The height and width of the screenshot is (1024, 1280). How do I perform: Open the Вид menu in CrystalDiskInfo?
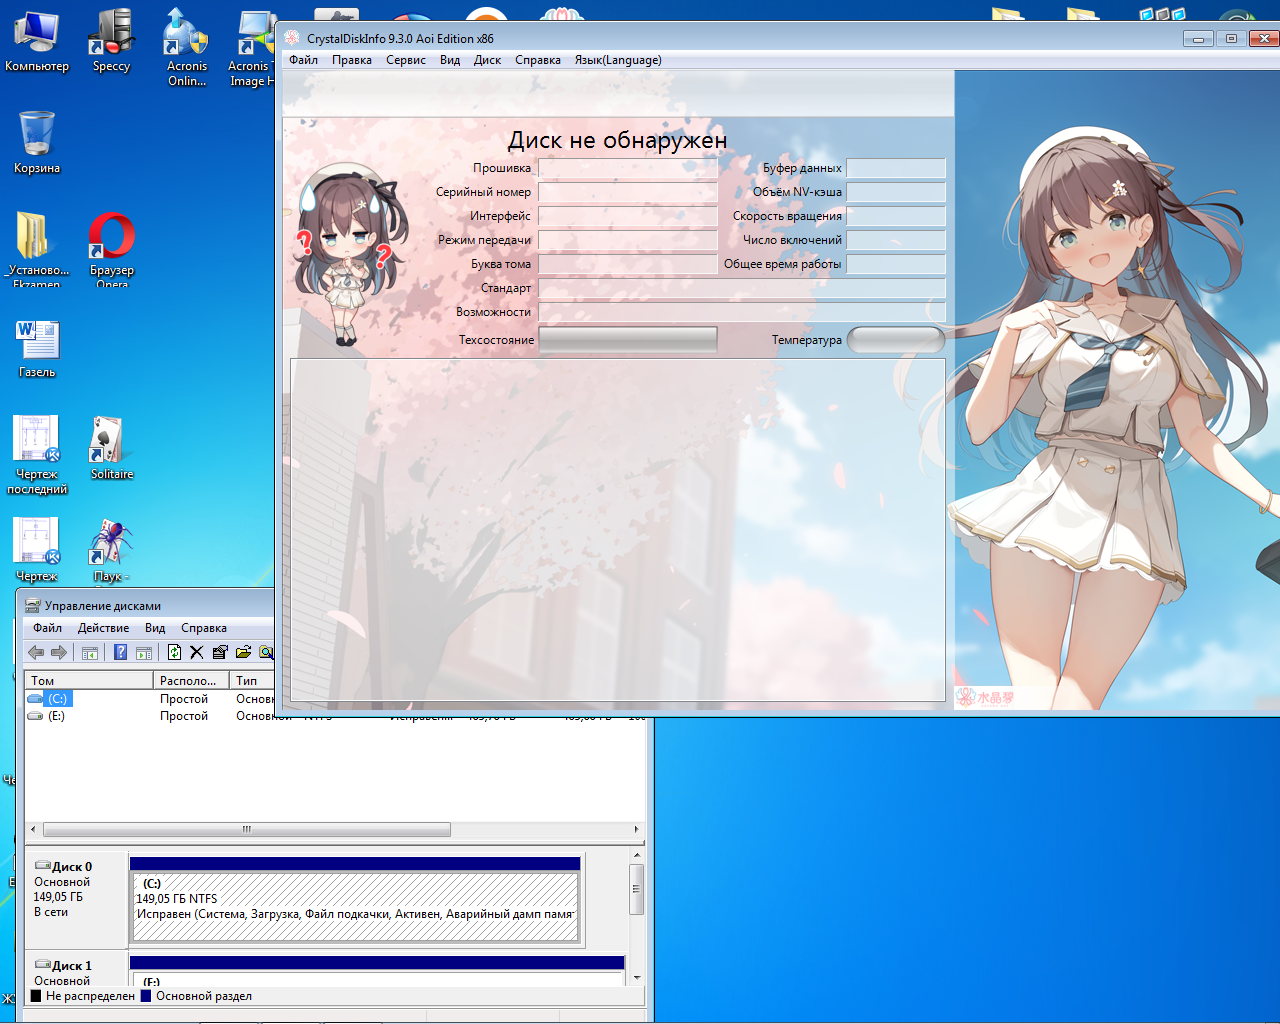[x=450, y=60]
